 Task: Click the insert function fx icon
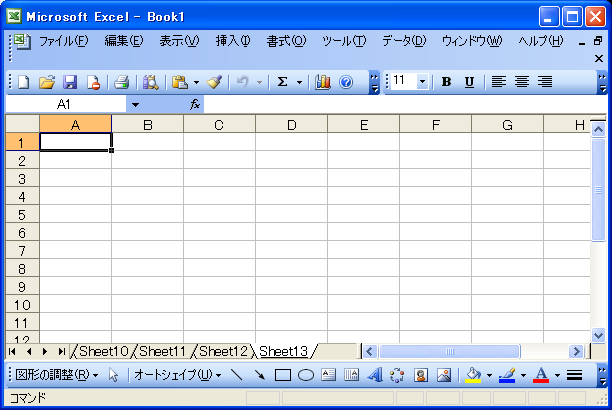pos(195,104)
